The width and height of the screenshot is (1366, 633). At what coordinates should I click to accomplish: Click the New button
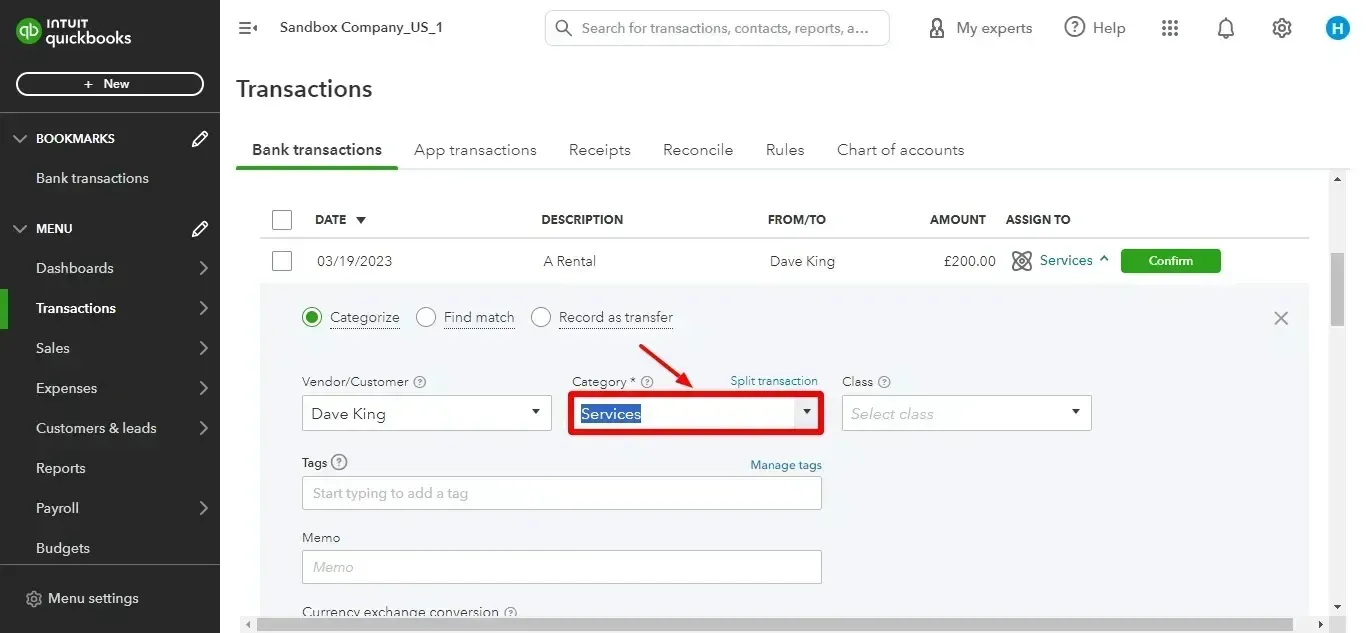(110, 84)
